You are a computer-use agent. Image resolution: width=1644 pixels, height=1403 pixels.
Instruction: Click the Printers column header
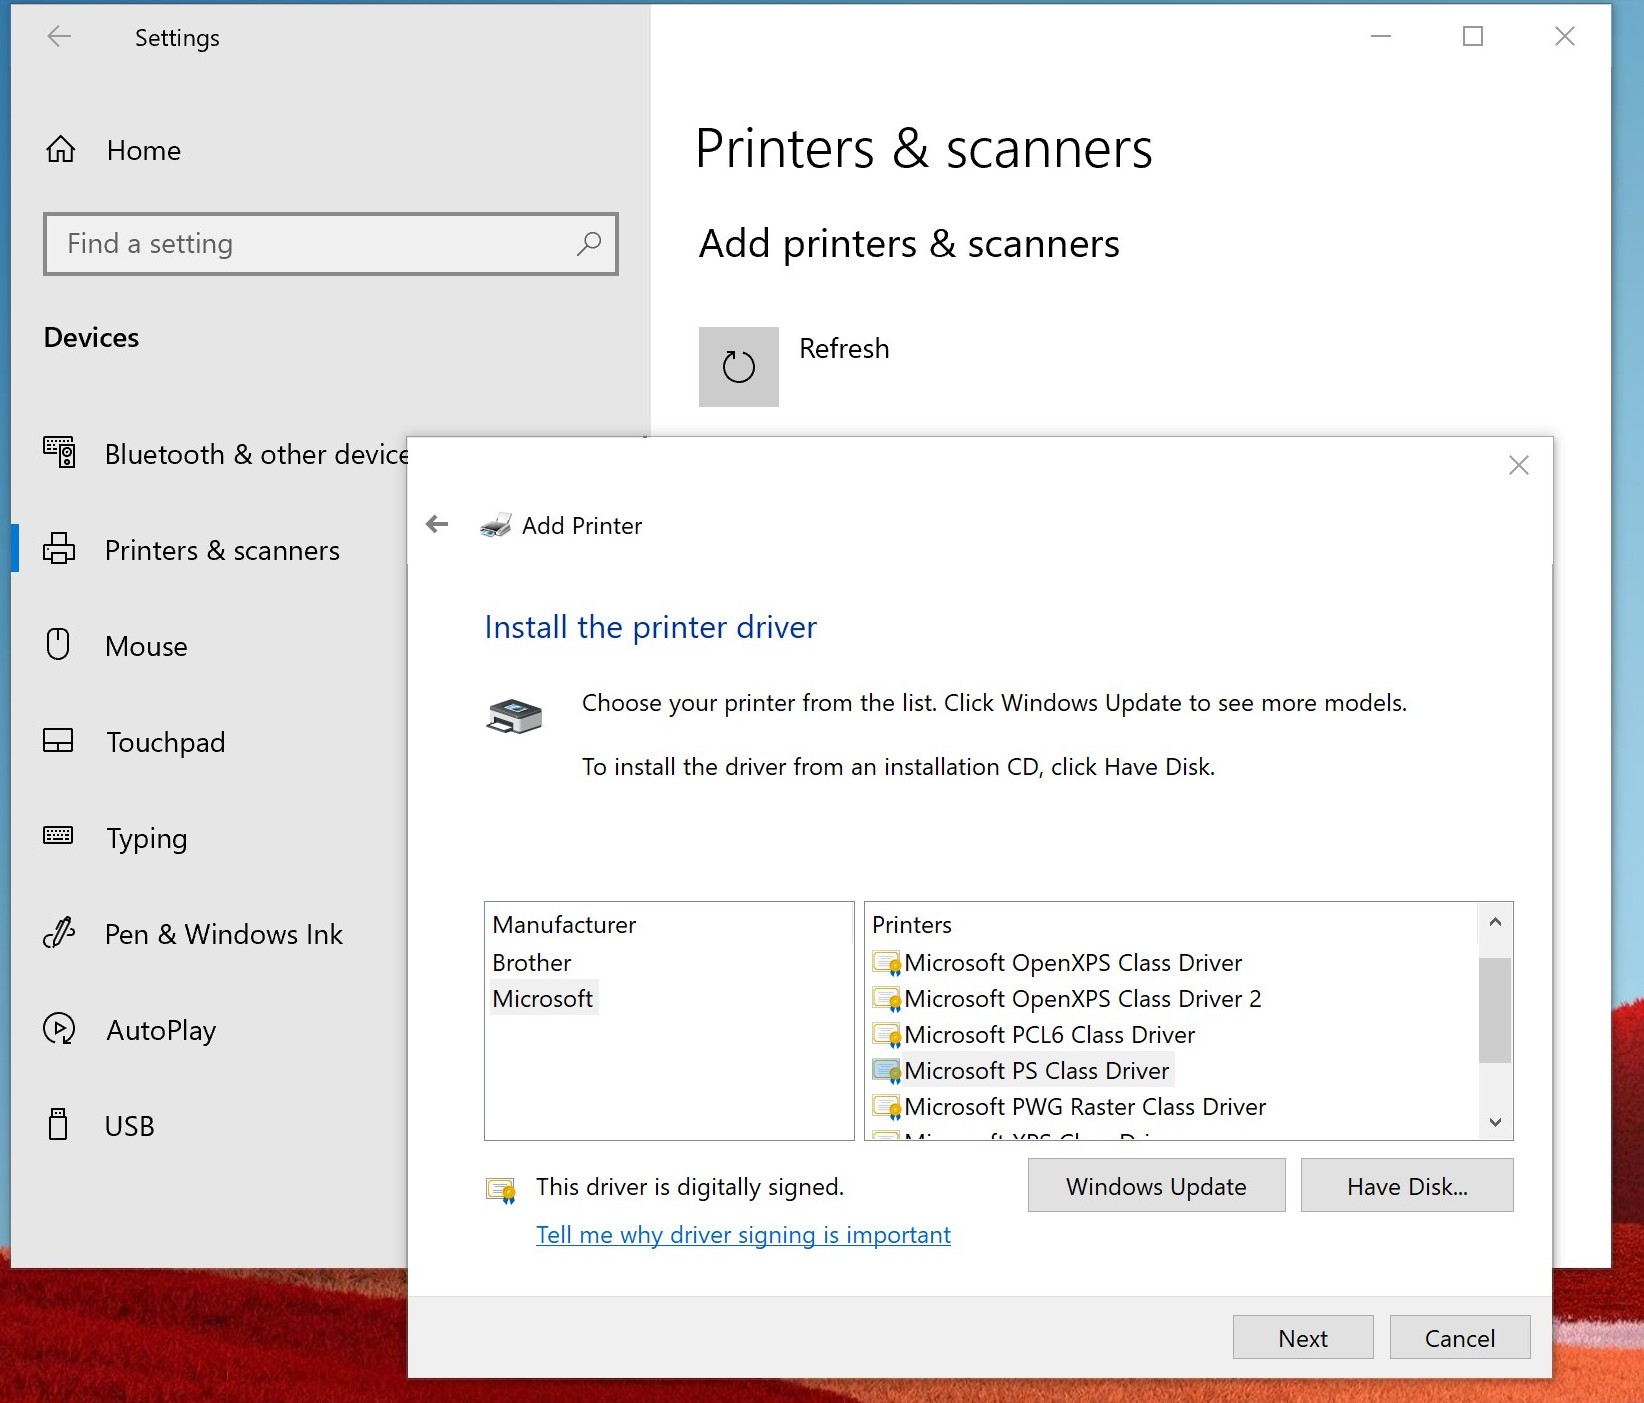coord(912,925)
